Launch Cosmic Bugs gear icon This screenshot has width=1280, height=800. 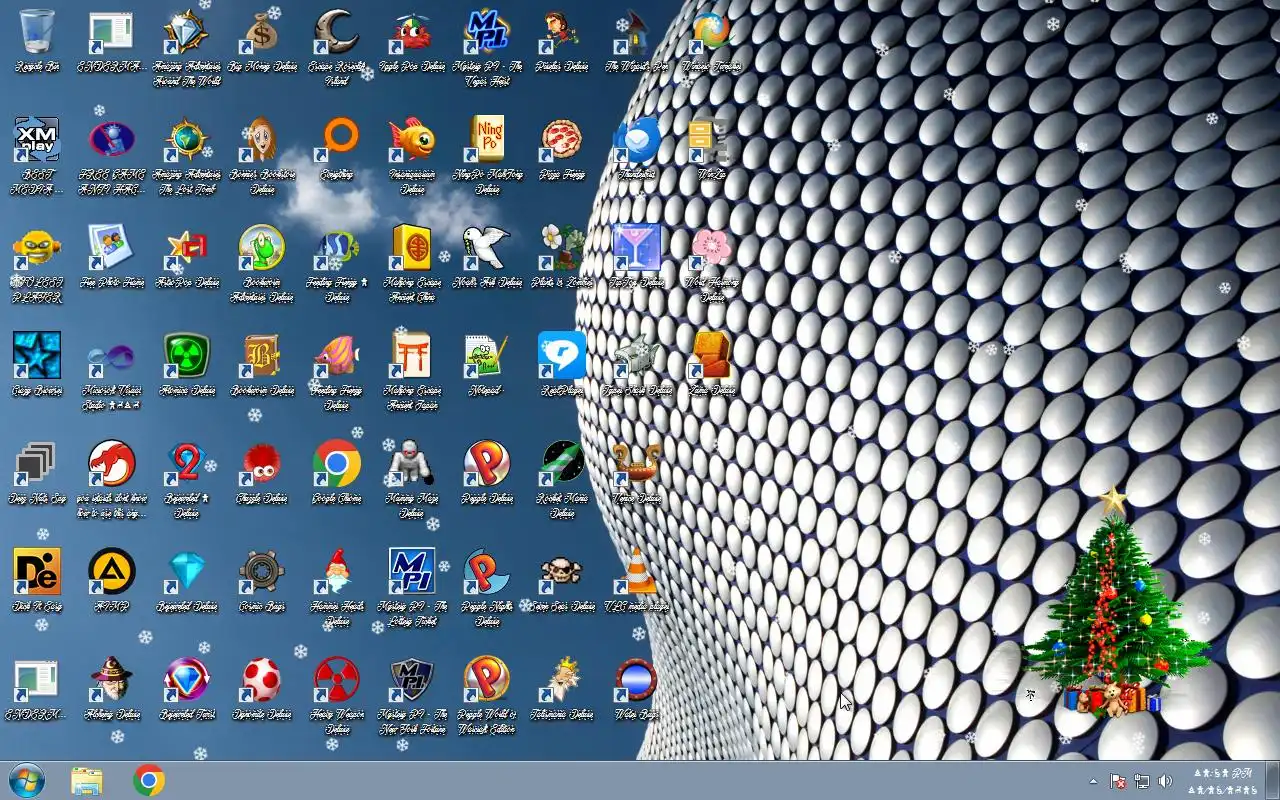(x=262, y=572)
